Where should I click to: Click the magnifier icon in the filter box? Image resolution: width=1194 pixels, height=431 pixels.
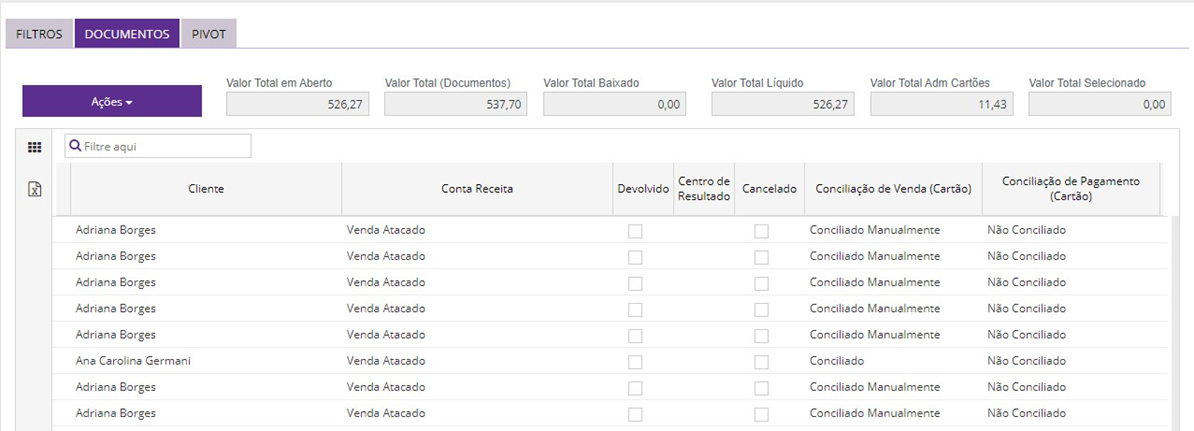pos(74,146)
